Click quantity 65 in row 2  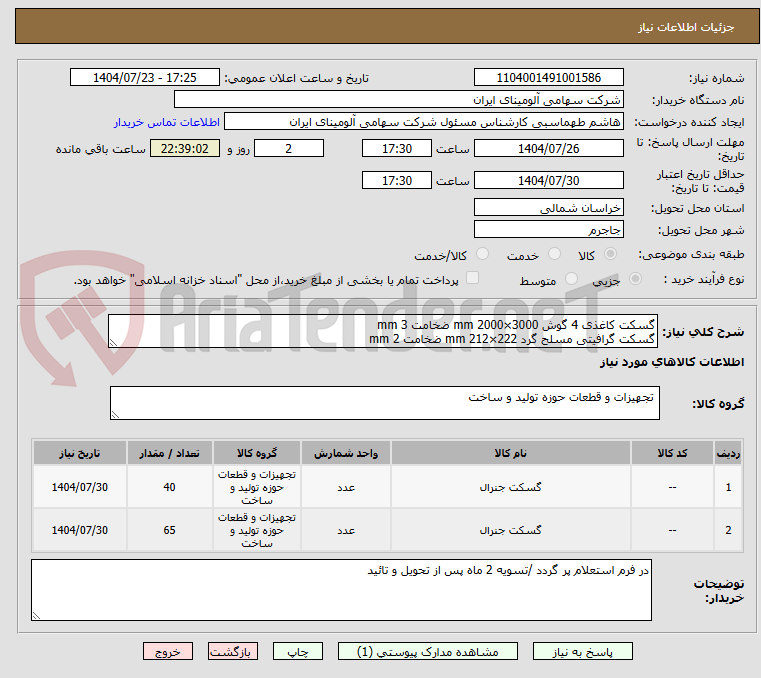(169, 530)
